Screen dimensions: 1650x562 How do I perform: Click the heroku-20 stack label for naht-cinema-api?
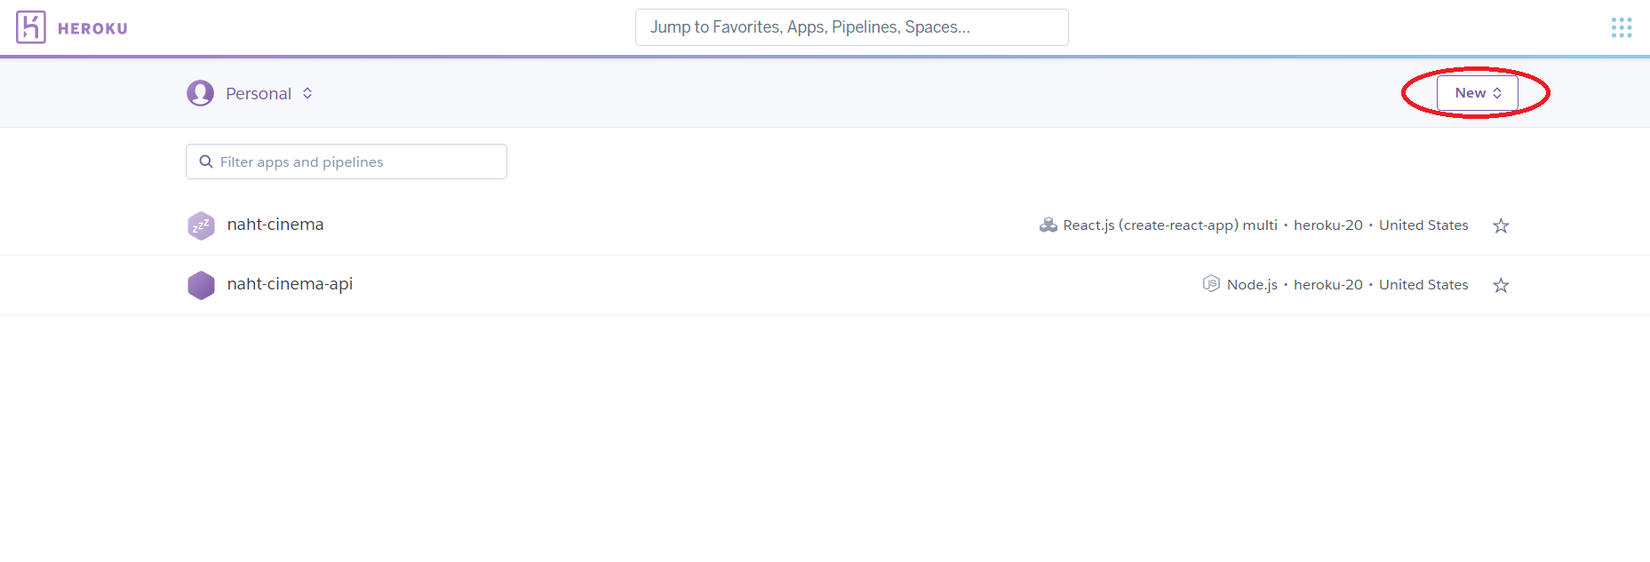[x=1328, y=284]
